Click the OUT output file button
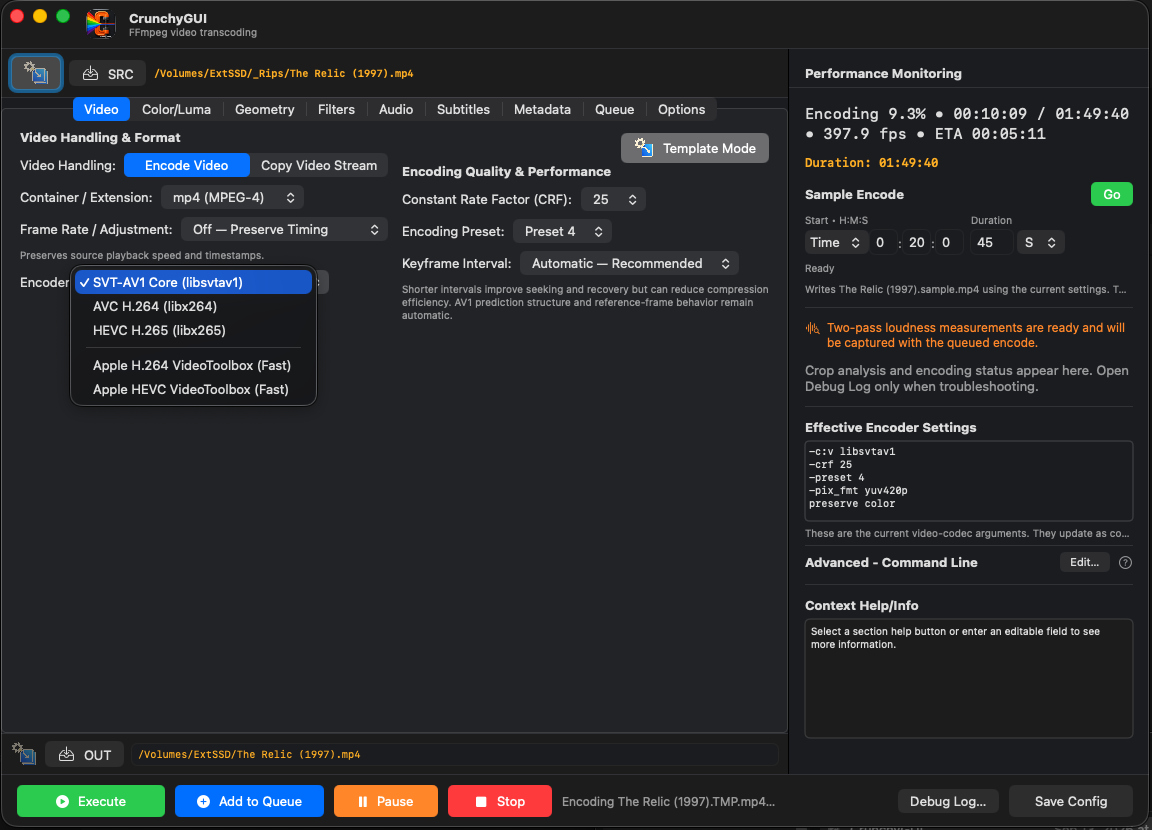Image resolution: width=1152 pixels, height=830 pixels. tap(85, 754)
